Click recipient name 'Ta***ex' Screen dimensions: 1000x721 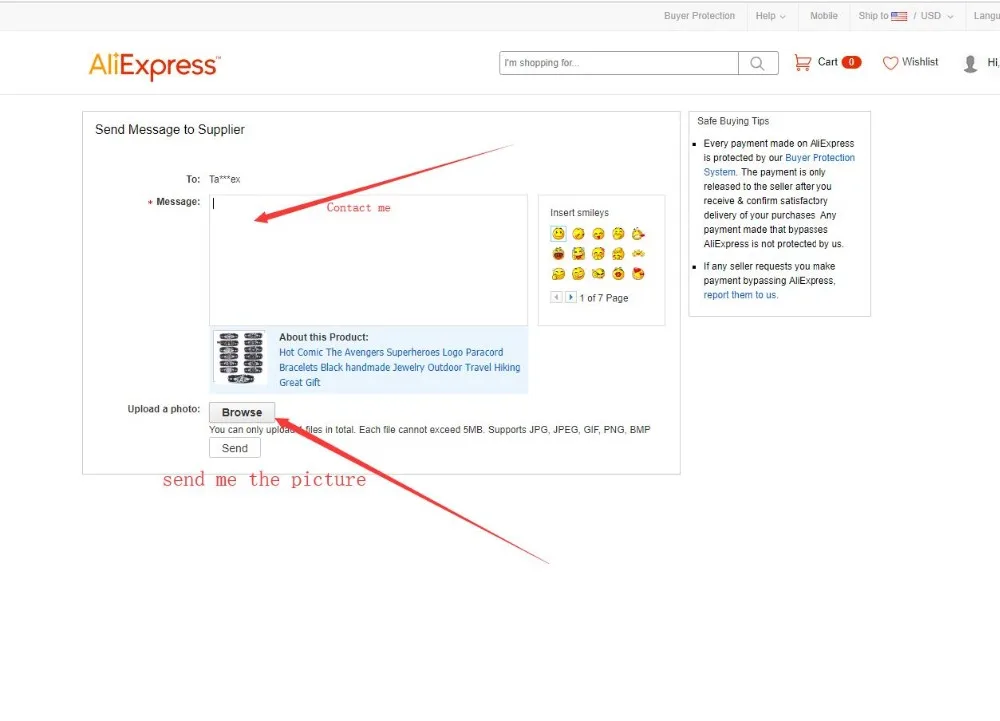pyautogui.click(x=224, y=179)
